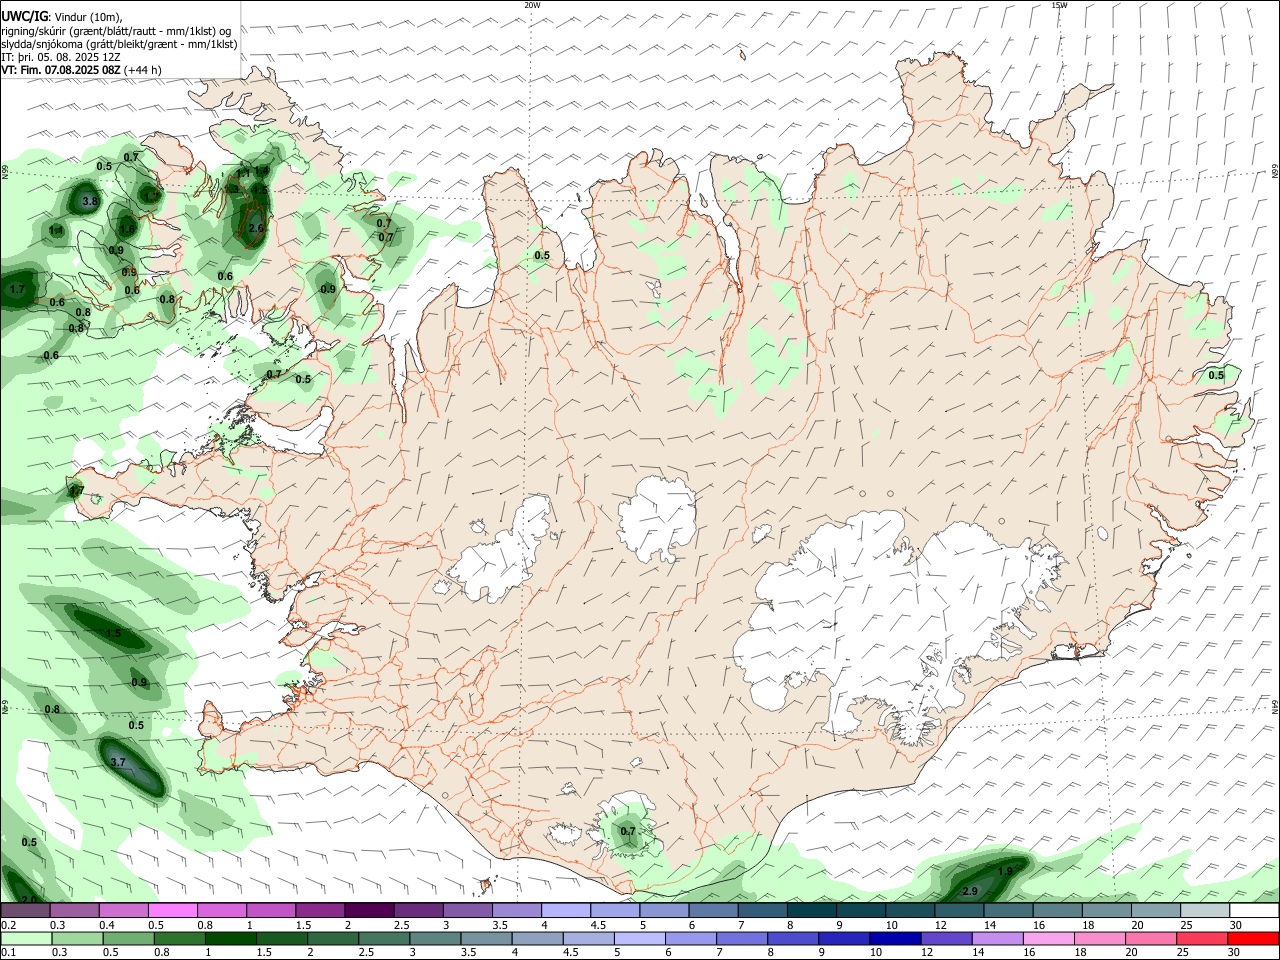Click the '15W' longitude label at the top
Image resolution: width=1280 pixels, height=960 pixels.
pyautogui.click(x=1059, y=5)
